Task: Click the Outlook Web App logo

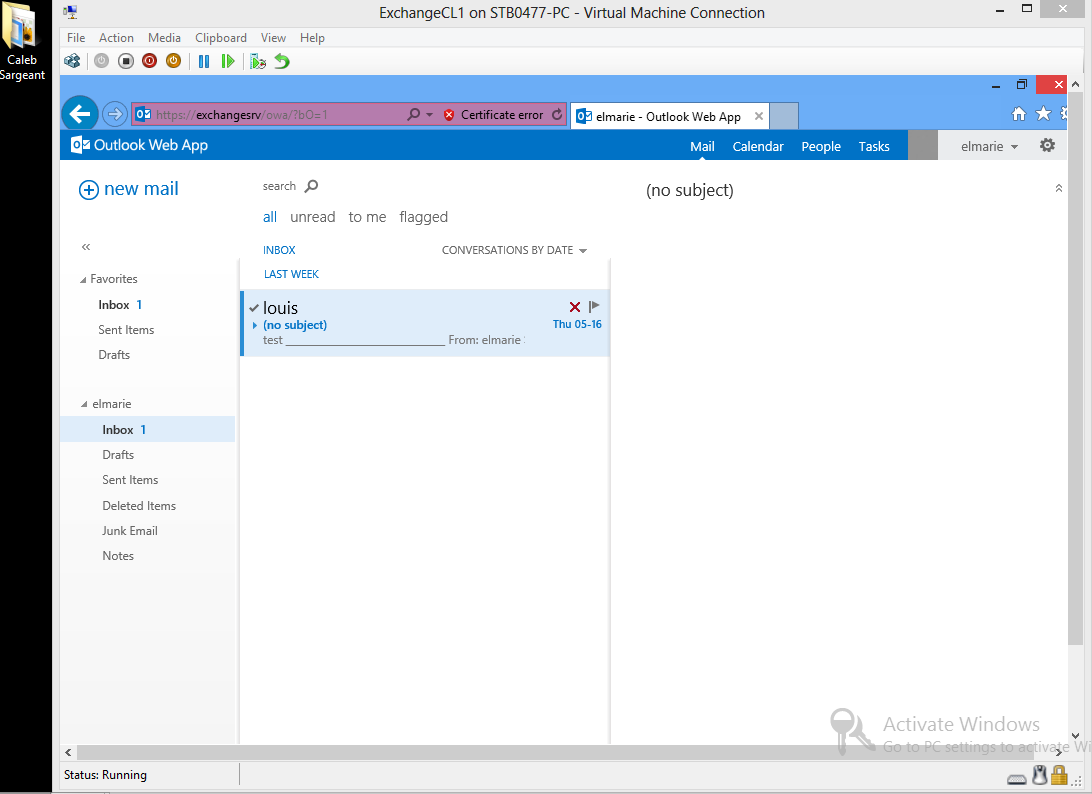Action: [x=139, y=145]
